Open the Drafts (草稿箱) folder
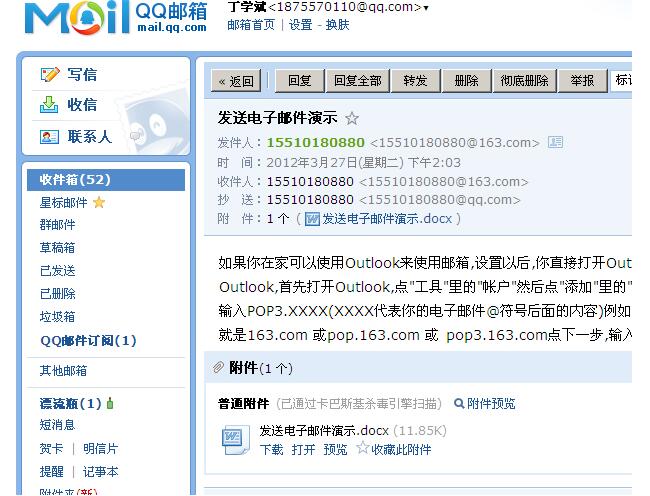 pos(57,248)
